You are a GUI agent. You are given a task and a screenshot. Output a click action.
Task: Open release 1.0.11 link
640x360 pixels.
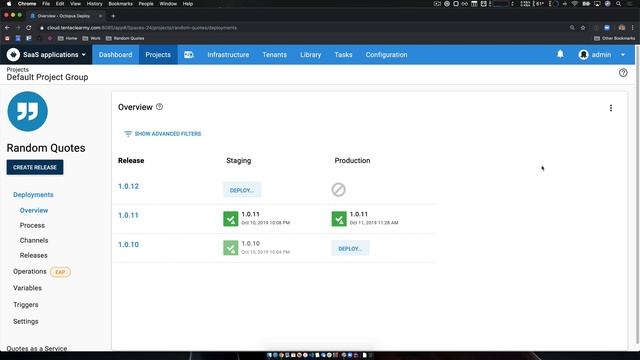click(129, 215)
